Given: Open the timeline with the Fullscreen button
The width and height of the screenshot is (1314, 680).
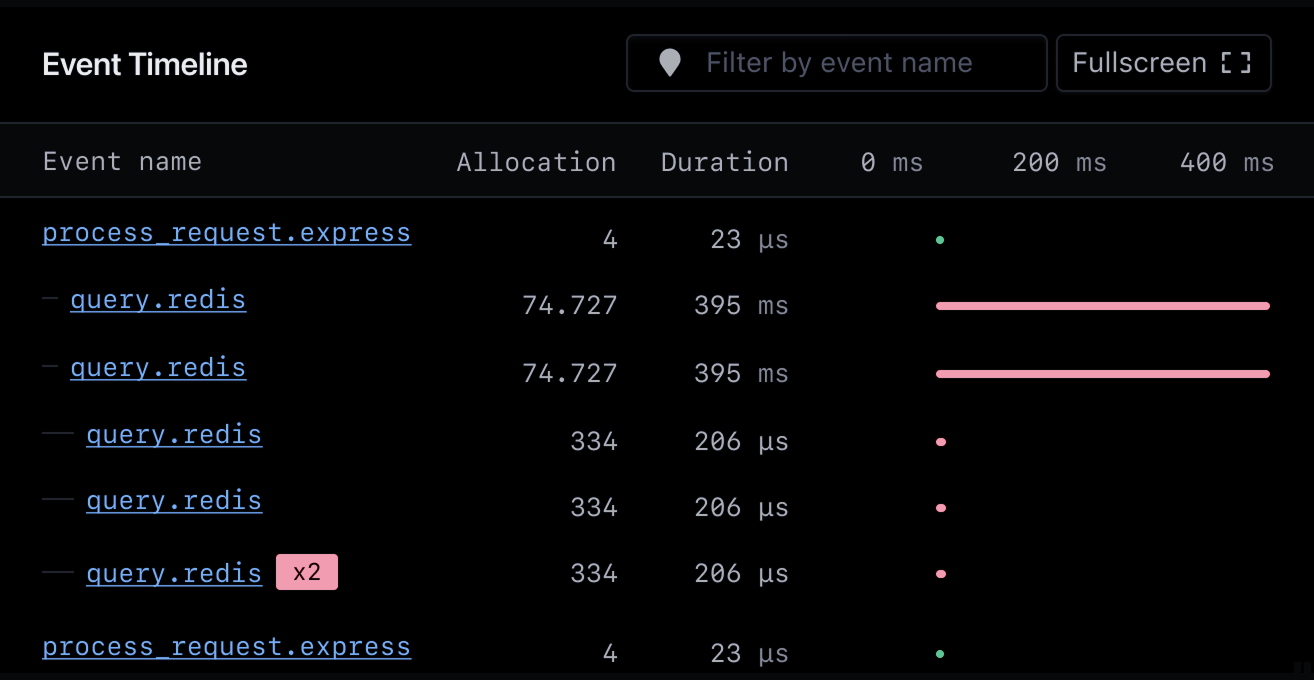Looking at the screenshot, I should tap(1163, 63).
